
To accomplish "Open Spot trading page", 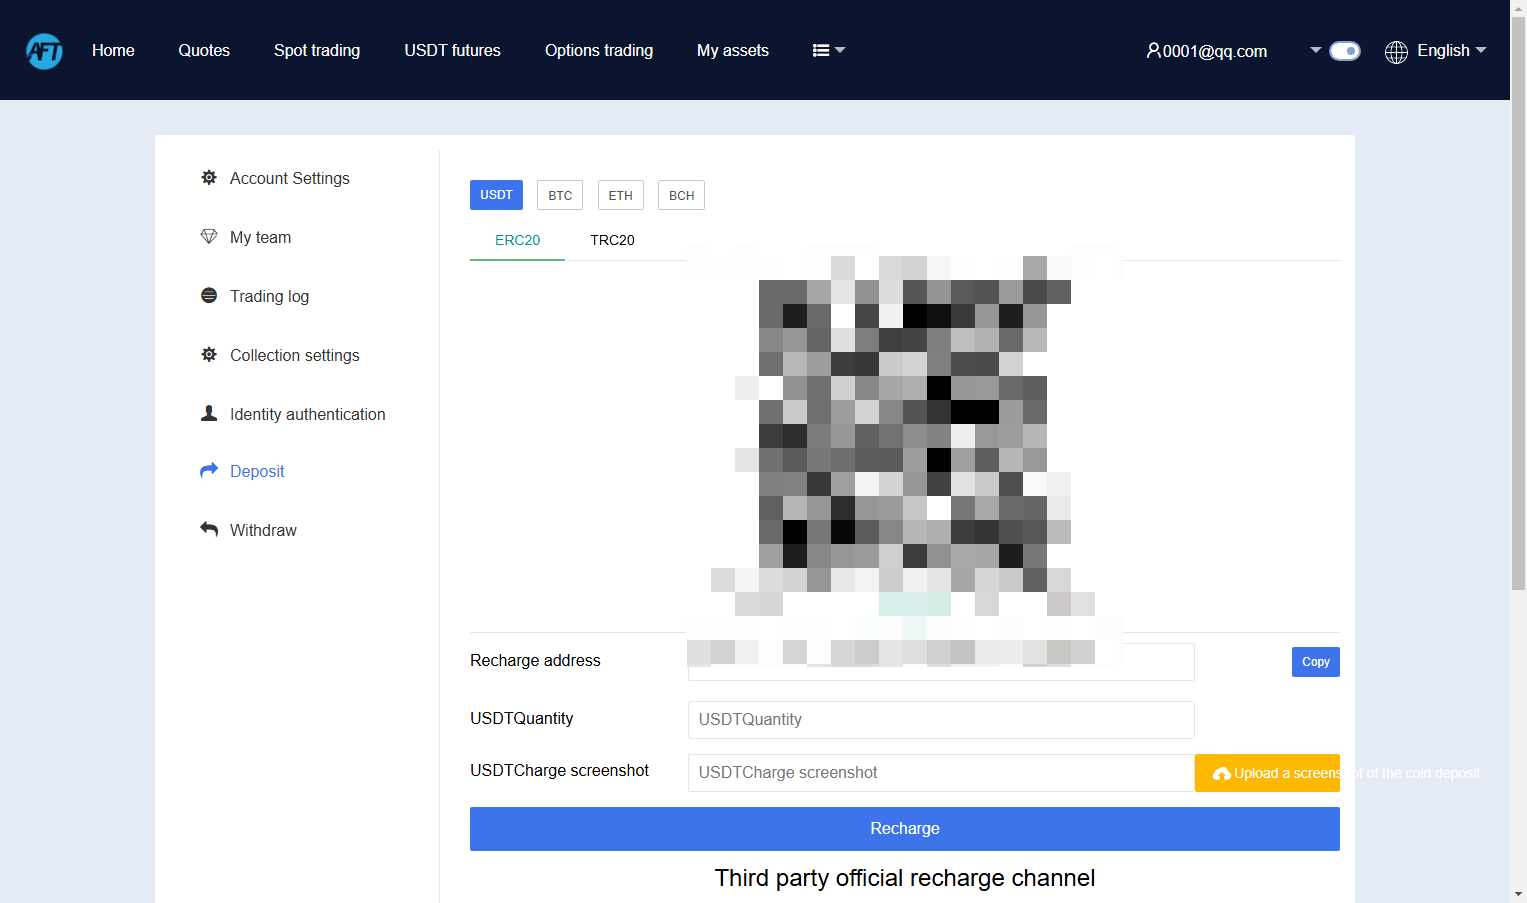I will (x=317, y=50).
